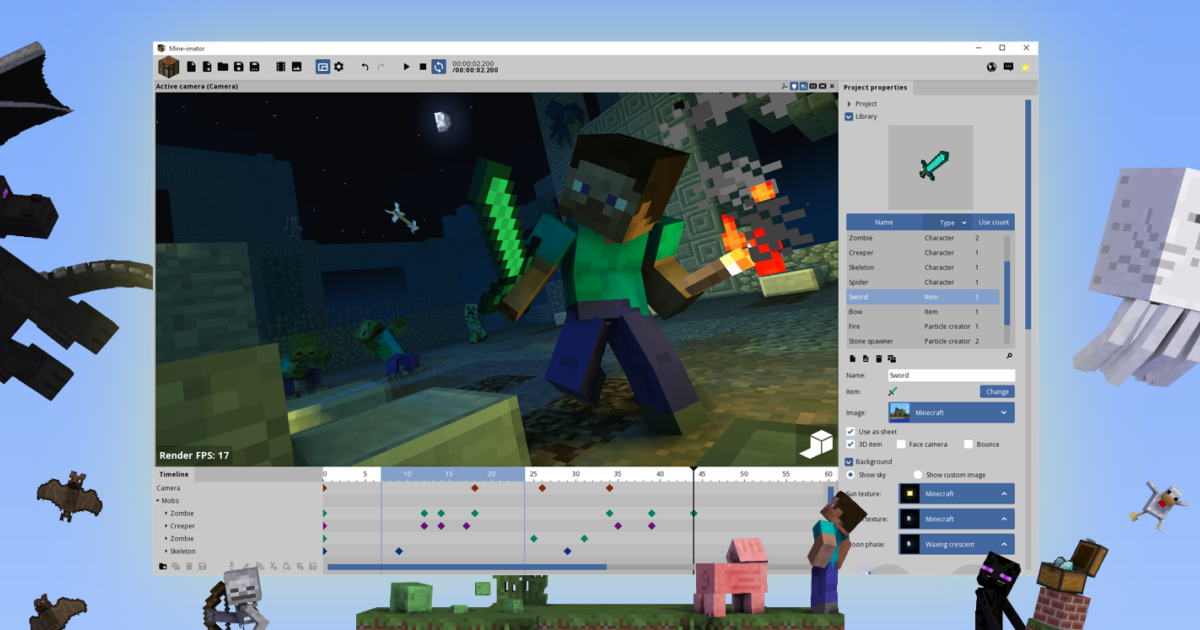Click the play animation button

click(x=406, y=67)
